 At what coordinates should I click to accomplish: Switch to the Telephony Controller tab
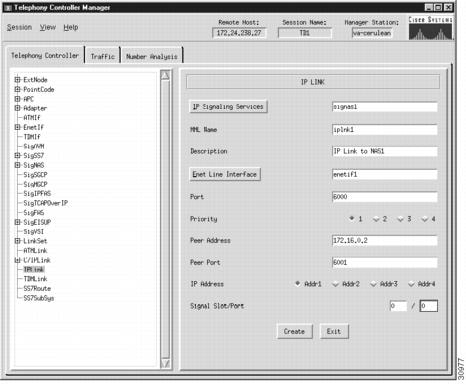point(45,55)
